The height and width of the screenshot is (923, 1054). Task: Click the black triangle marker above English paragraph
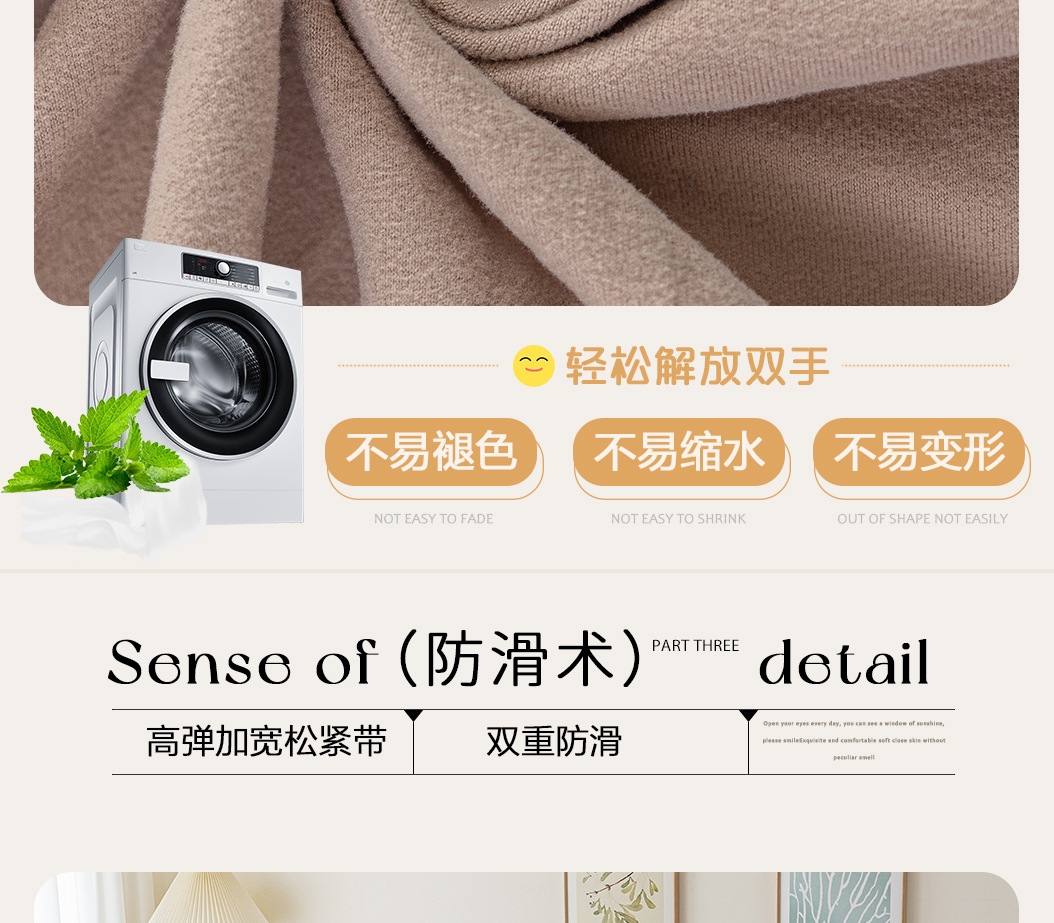[x=748, y=715]
